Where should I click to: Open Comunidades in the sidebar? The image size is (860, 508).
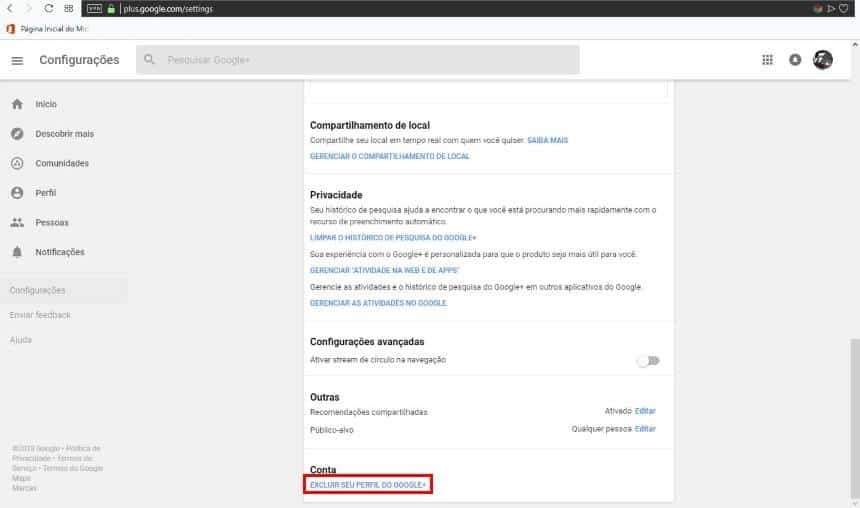[x=64, y=163]
